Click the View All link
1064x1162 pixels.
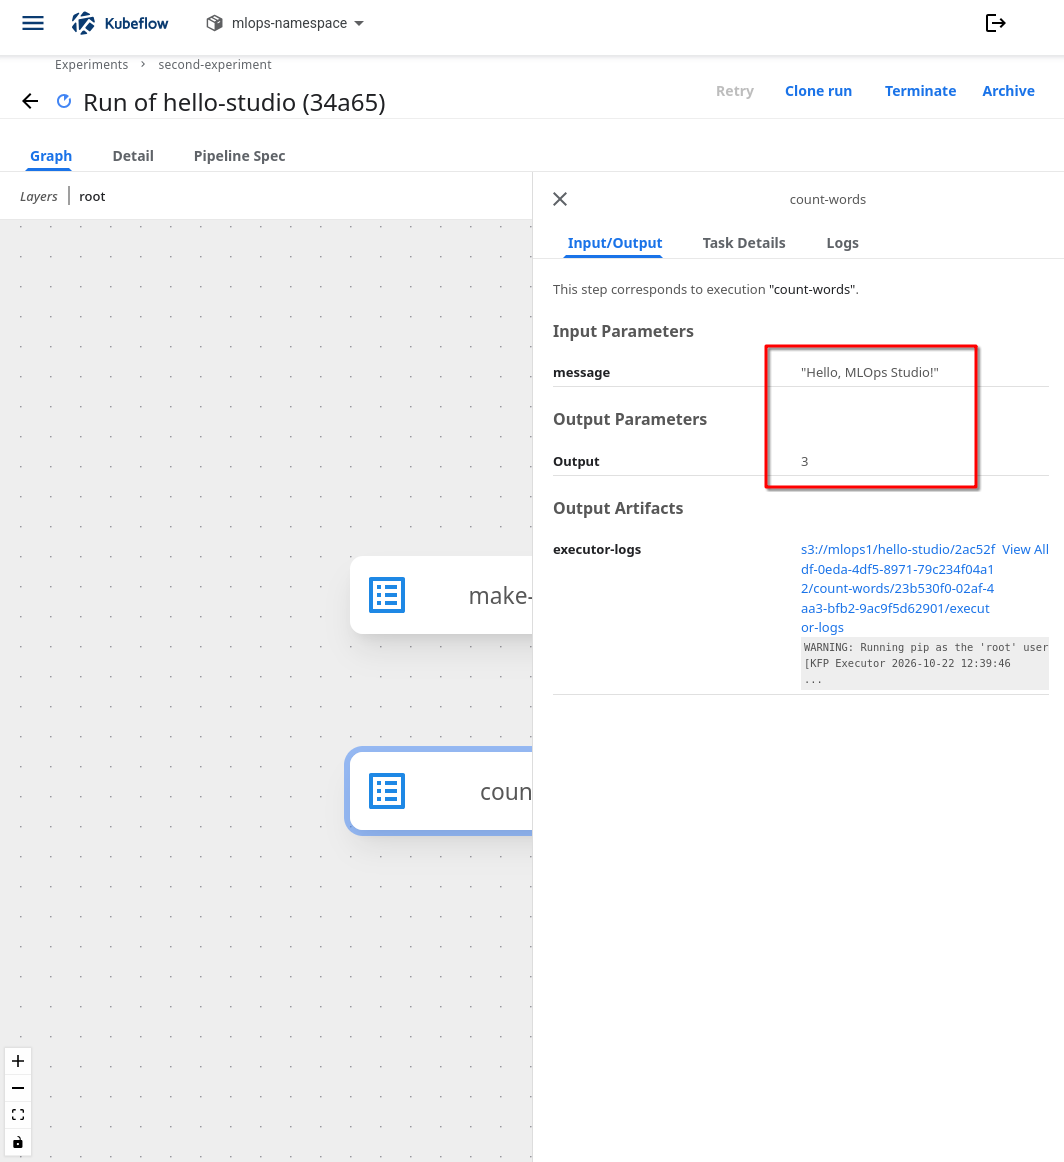click(1025, 549)
